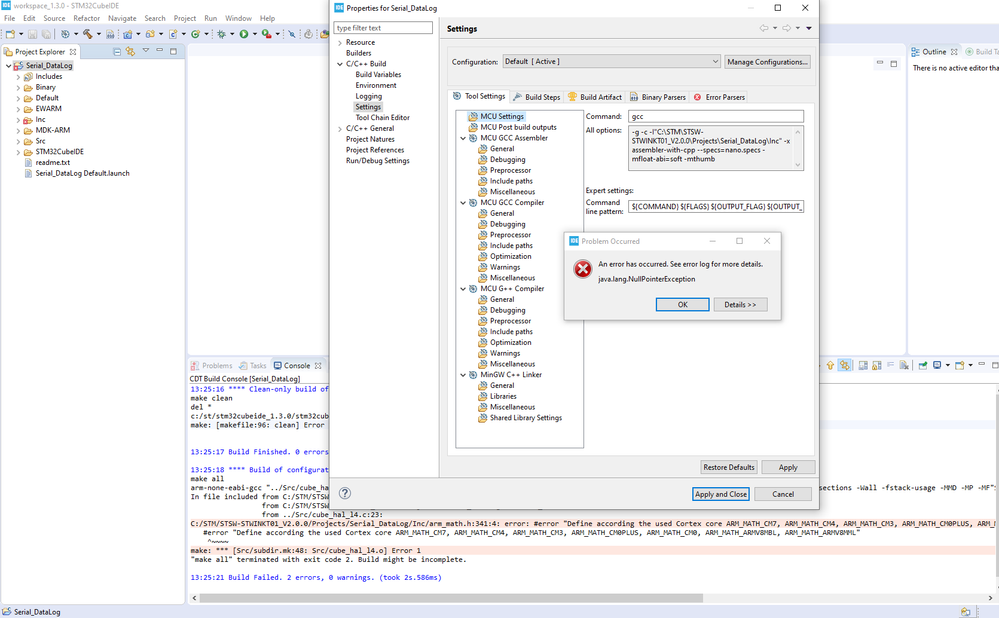This screenshot has width=999, height=618.
Task: Open the Window menu
Action: tap(238, 18)
